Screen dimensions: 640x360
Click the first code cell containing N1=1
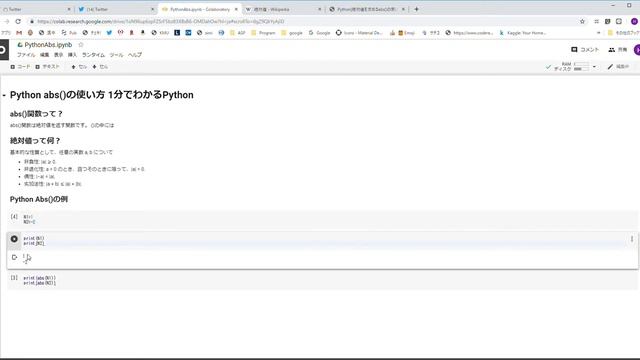pyautogui.click(x=322, y=220)
